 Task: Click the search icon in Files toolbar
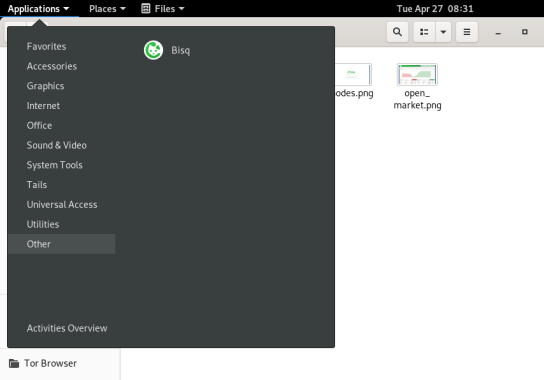397,32
